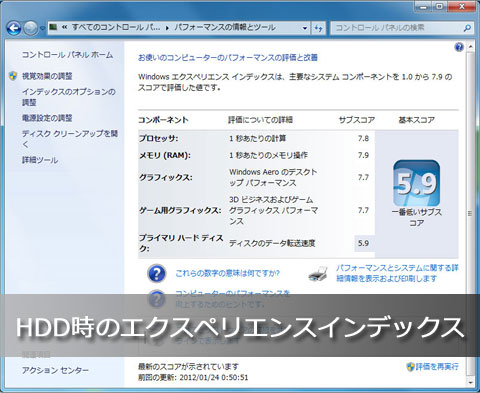Screen dimensions: 480x393
Task: Open アクション センター link
Action: tap(55, 370)
